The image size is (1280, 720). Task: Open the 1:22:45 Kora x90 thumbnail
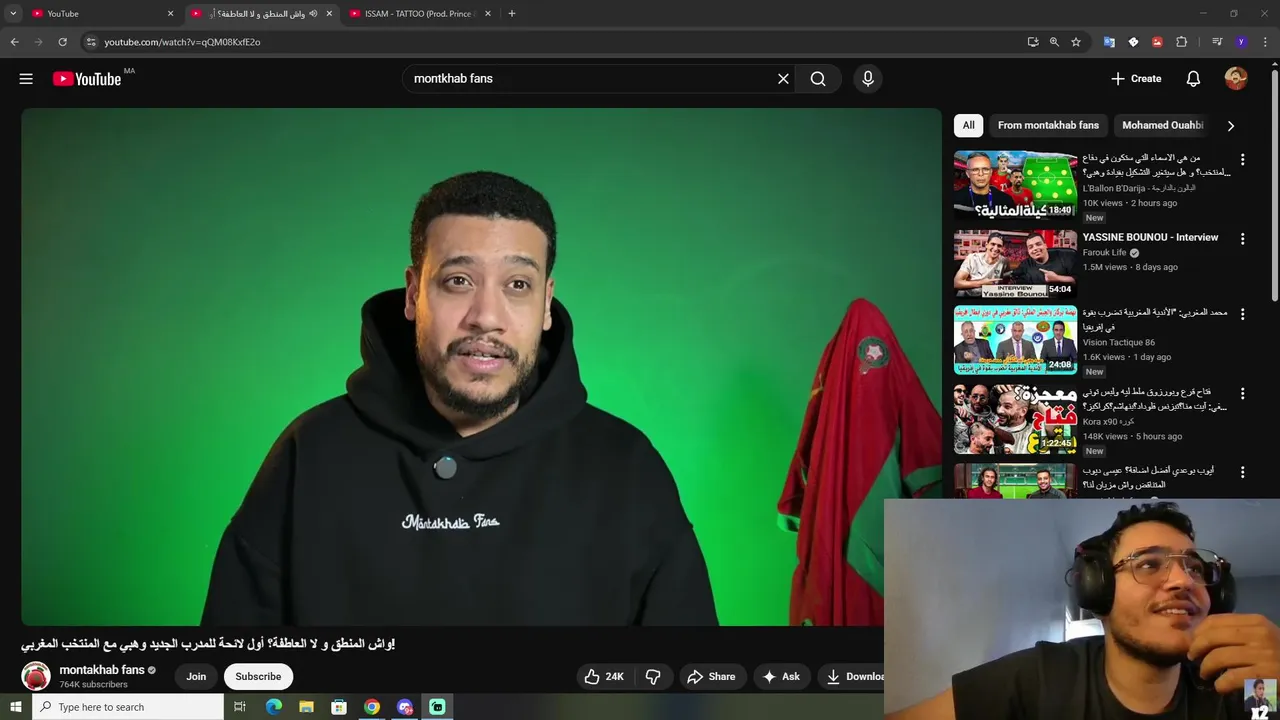[1015, 420]
